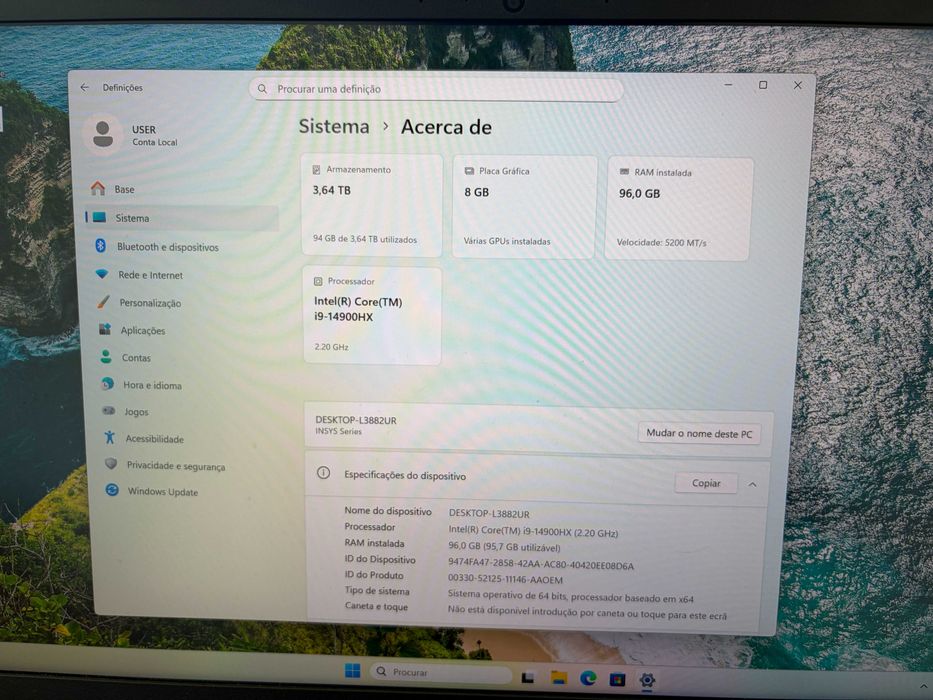Open the RAM instalada 96,0 GB card
The width and height of the screenshot is (933, 700).
pyautogui.click(x=679, y=208)
